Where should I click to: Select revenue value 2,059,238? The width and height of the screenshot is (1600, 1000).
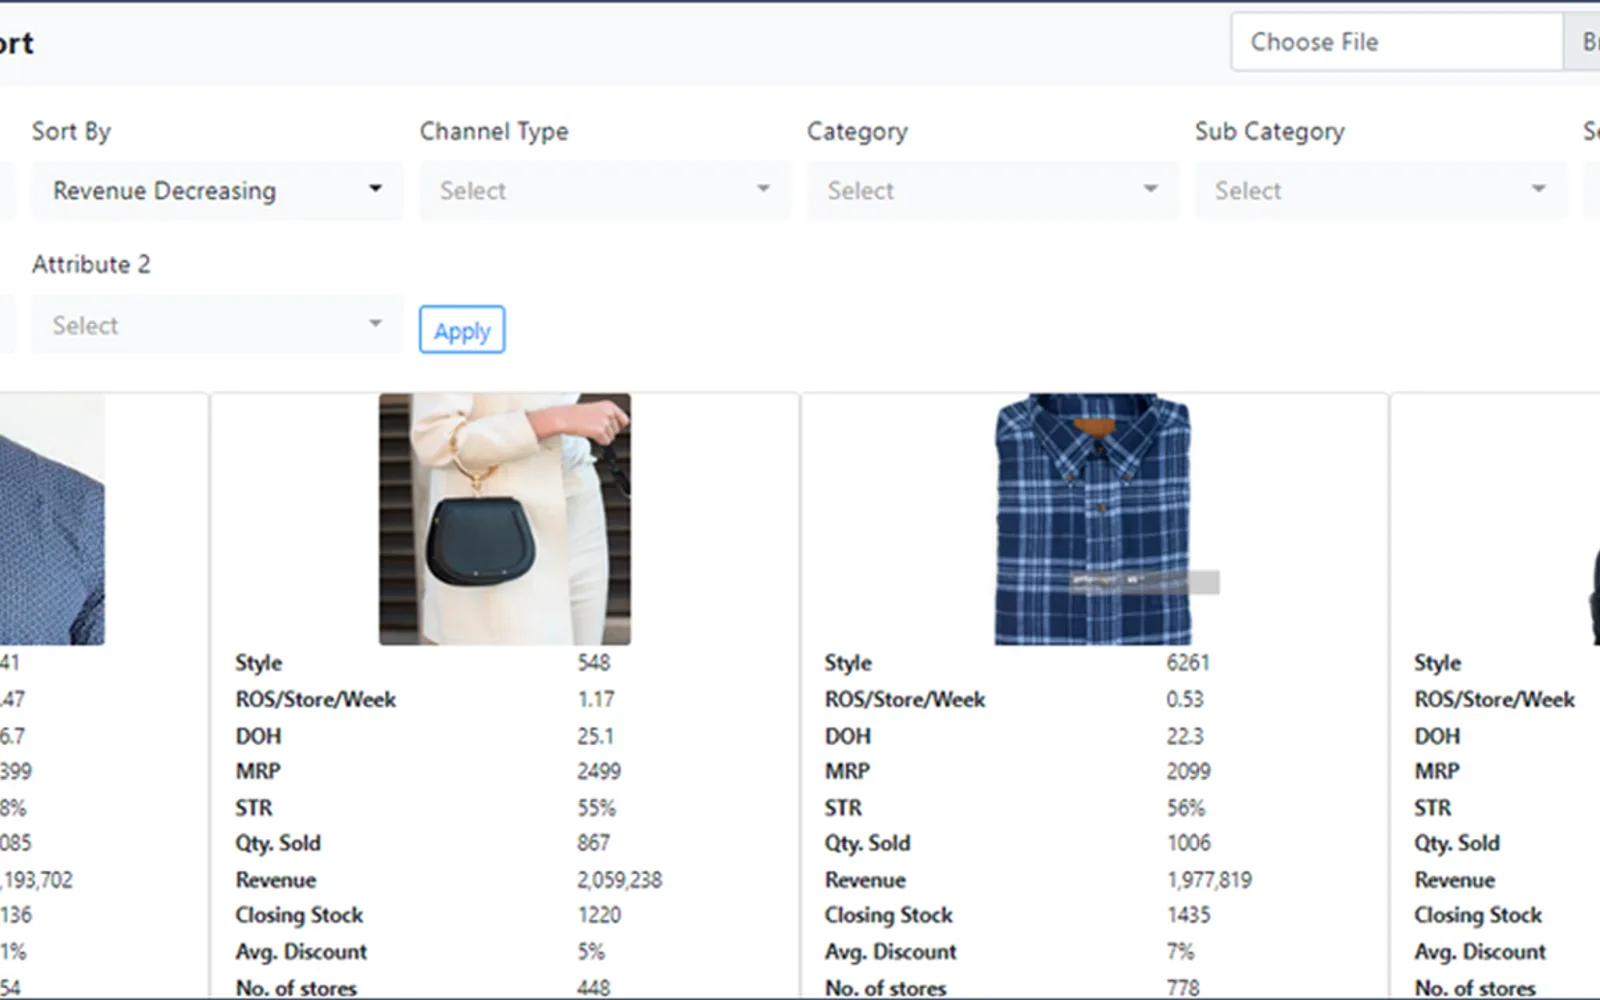coord(619,880)
